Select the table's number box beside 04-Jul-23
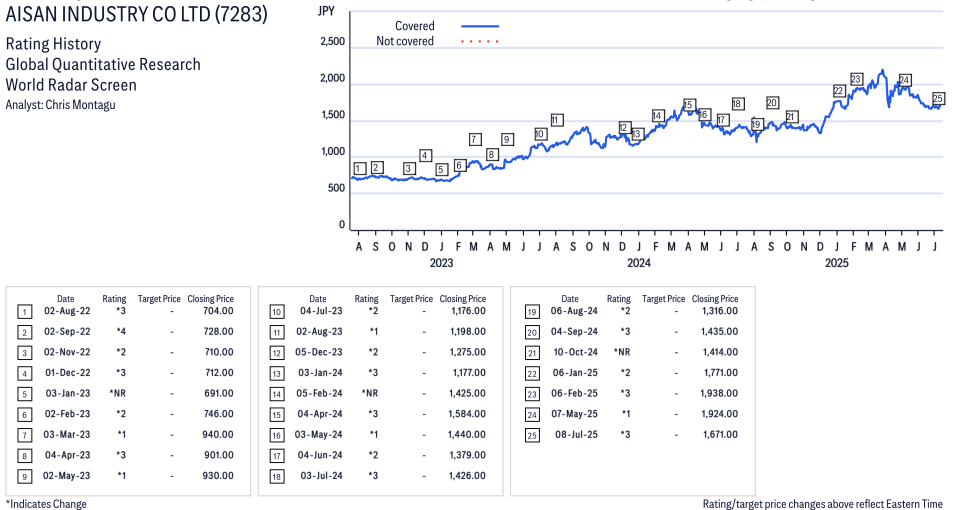 point(276,313)
